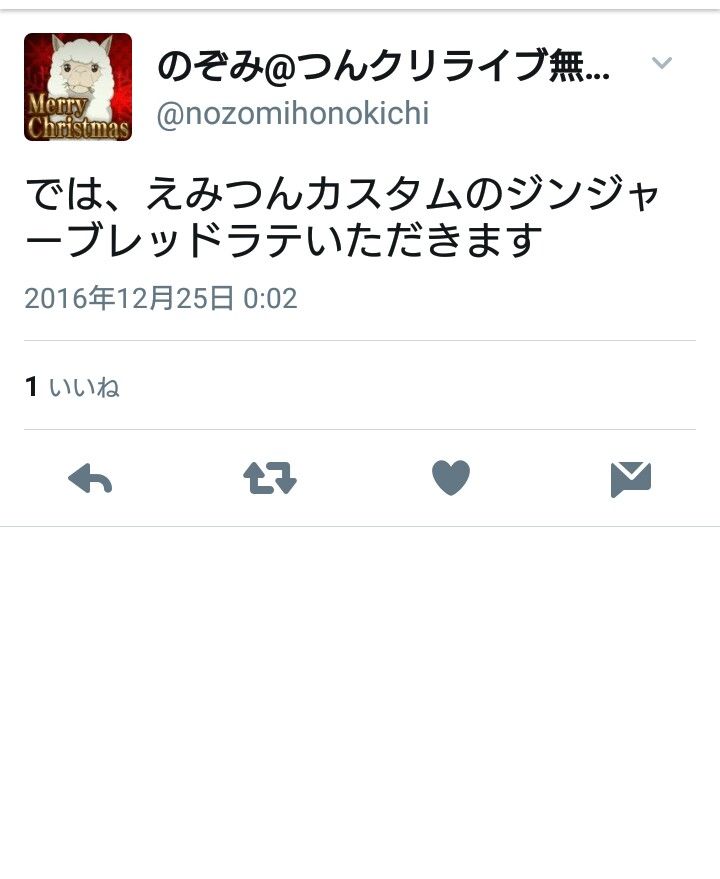720x879 pixels.
Task: Open the alpaca Merry Christmas profile picture
Action: coord(78,87)
